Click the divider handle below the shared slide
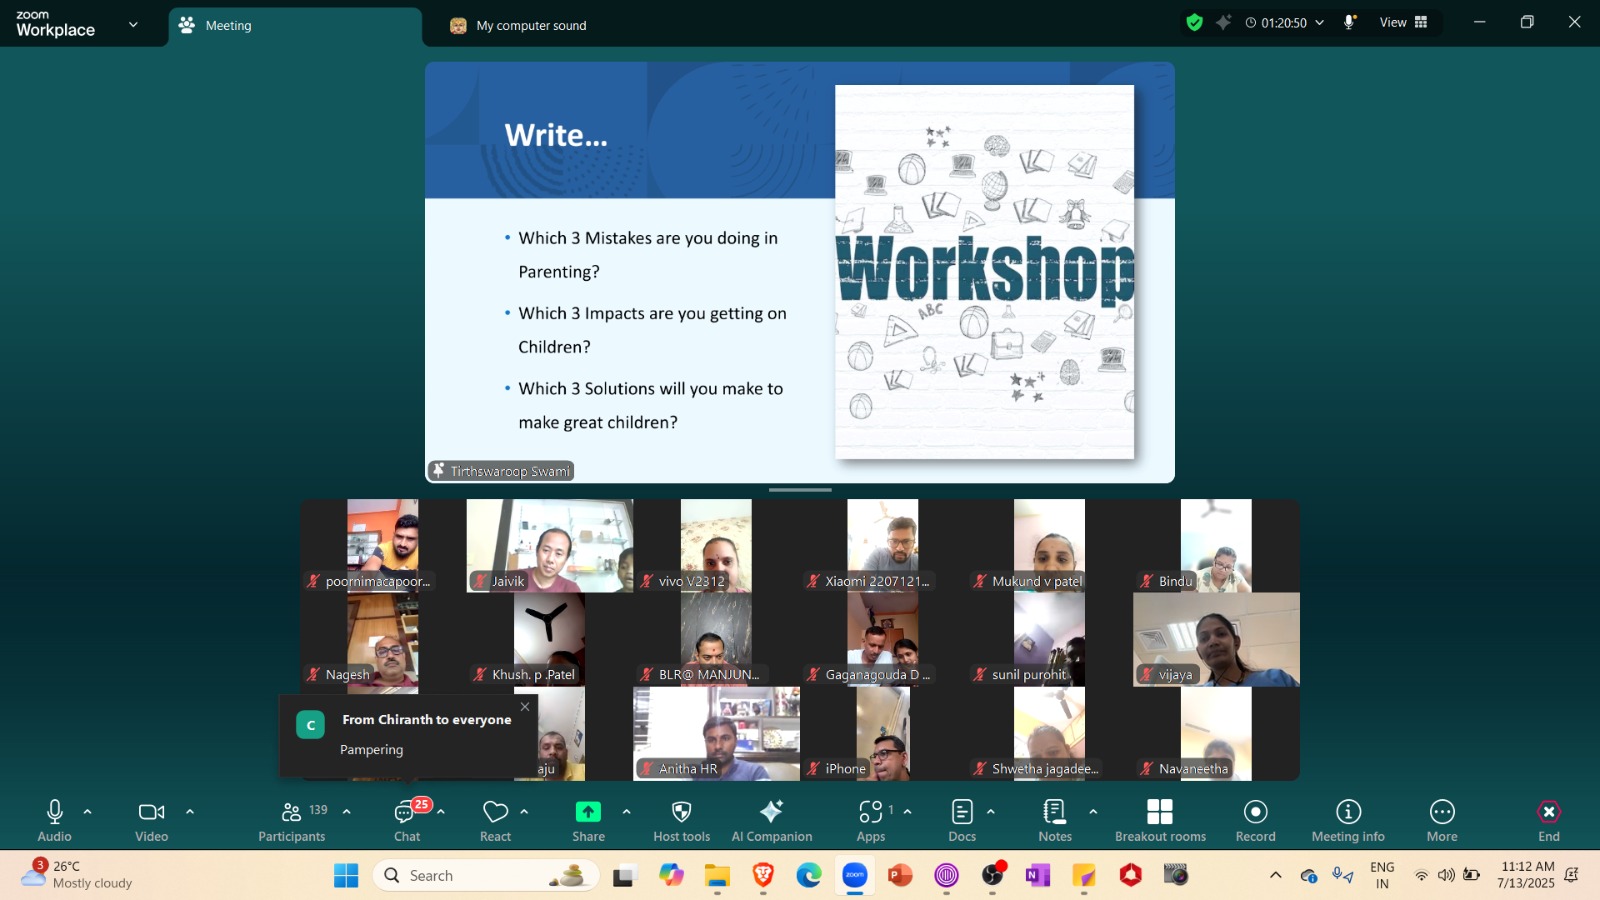 [800, 490]
